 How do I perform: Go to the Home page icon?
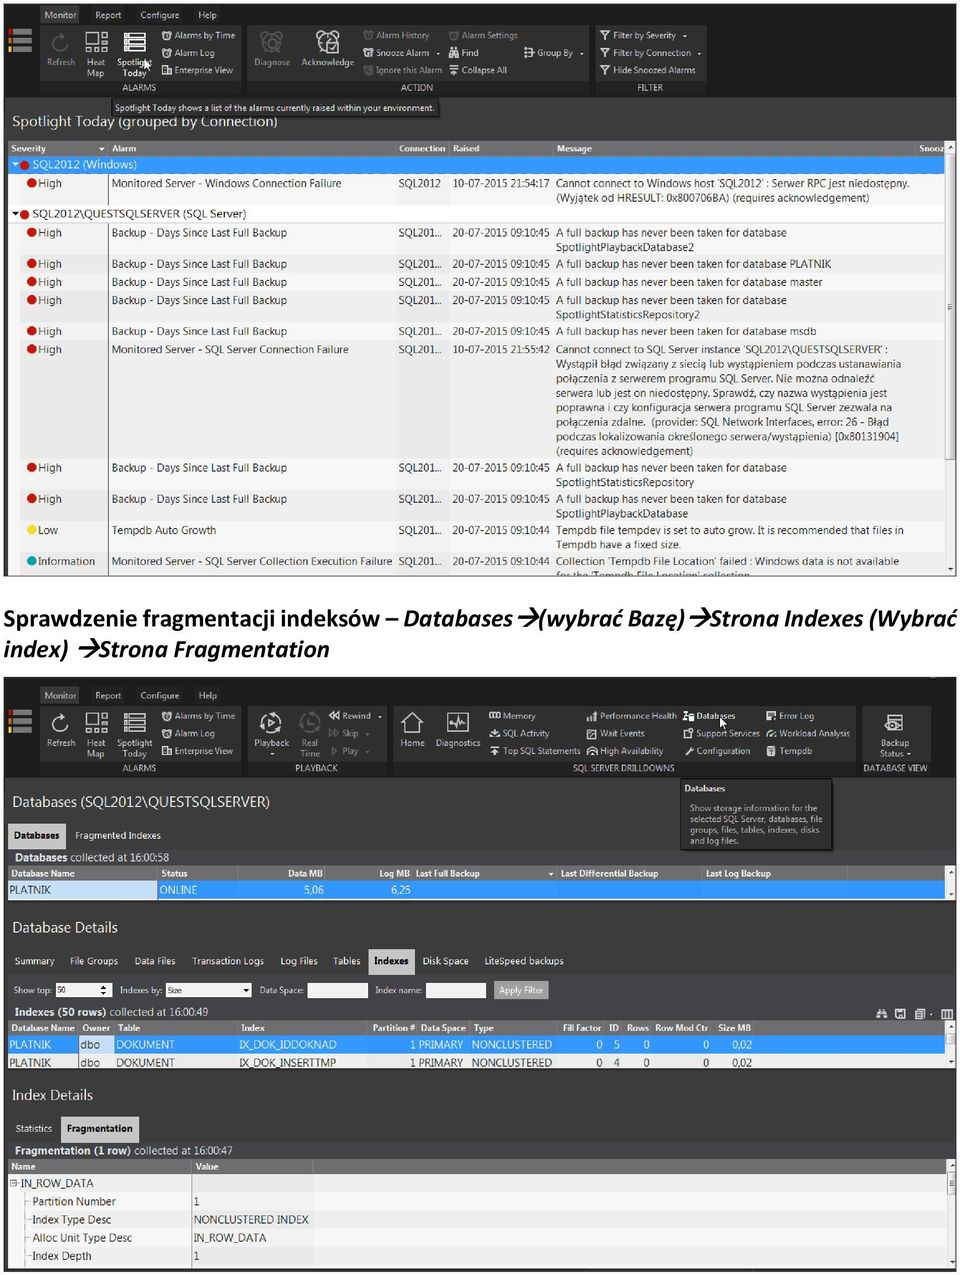point(412,729)
